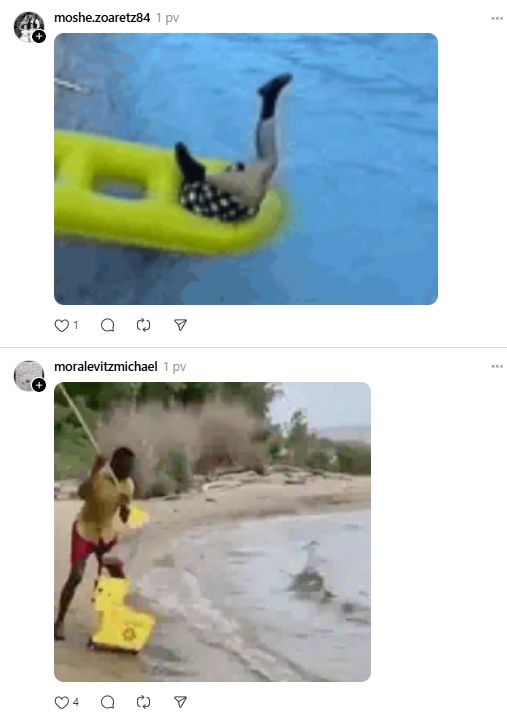Repost the moralevitzmichael post
Viewport: 507px width, 718px height.
(x=143, y=702)
